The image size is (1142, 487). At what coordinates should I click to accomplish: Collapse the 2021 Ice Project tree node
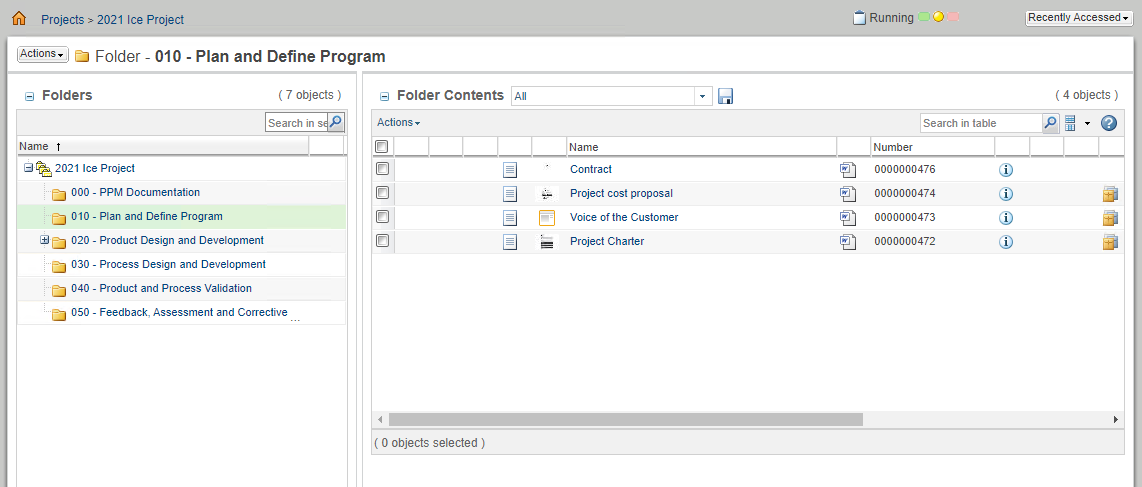click(28, 168)
